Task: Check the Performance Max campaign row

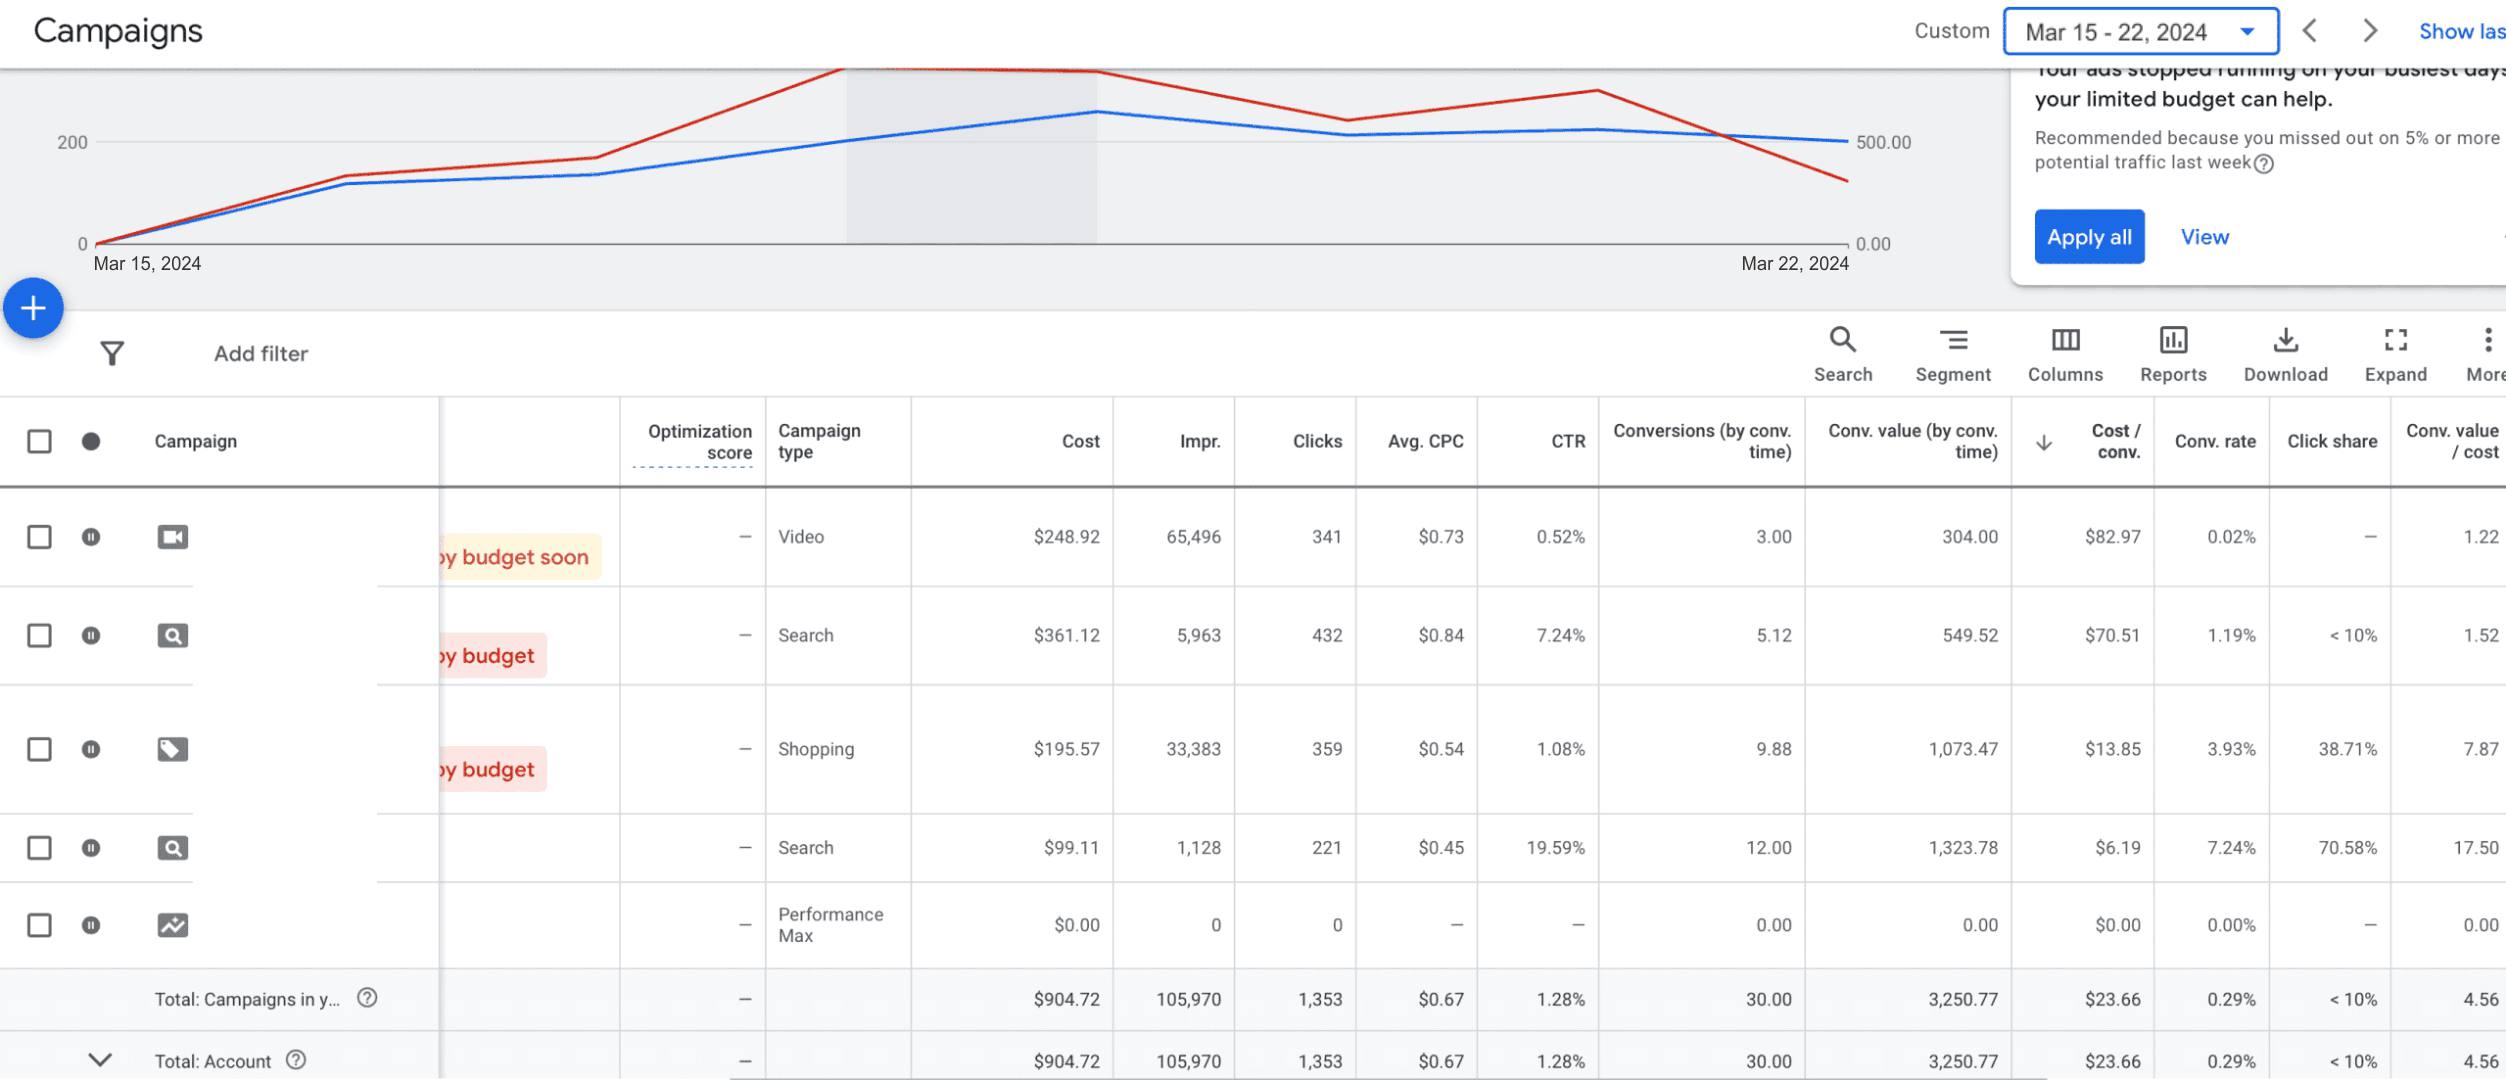Action: click(x=39, y=925)
